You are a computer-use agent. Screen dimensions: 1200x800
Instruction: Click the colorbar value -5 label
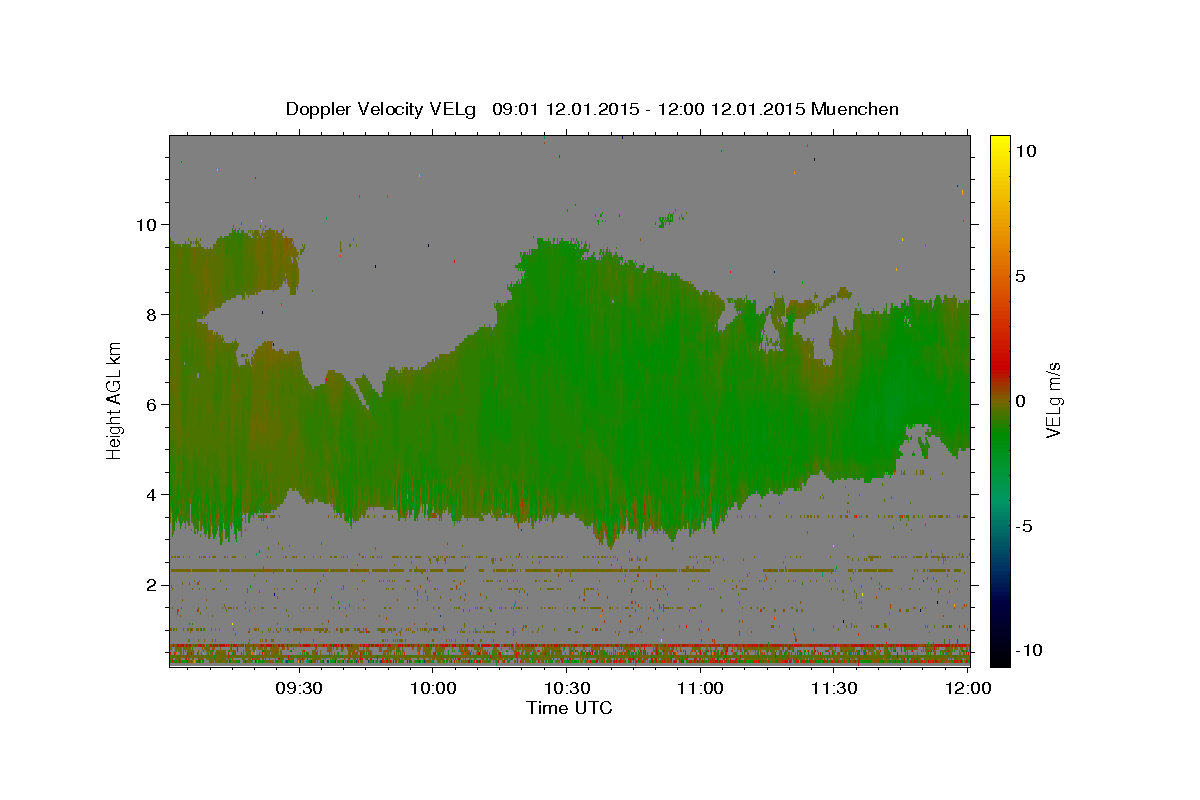coord(1025,526)
